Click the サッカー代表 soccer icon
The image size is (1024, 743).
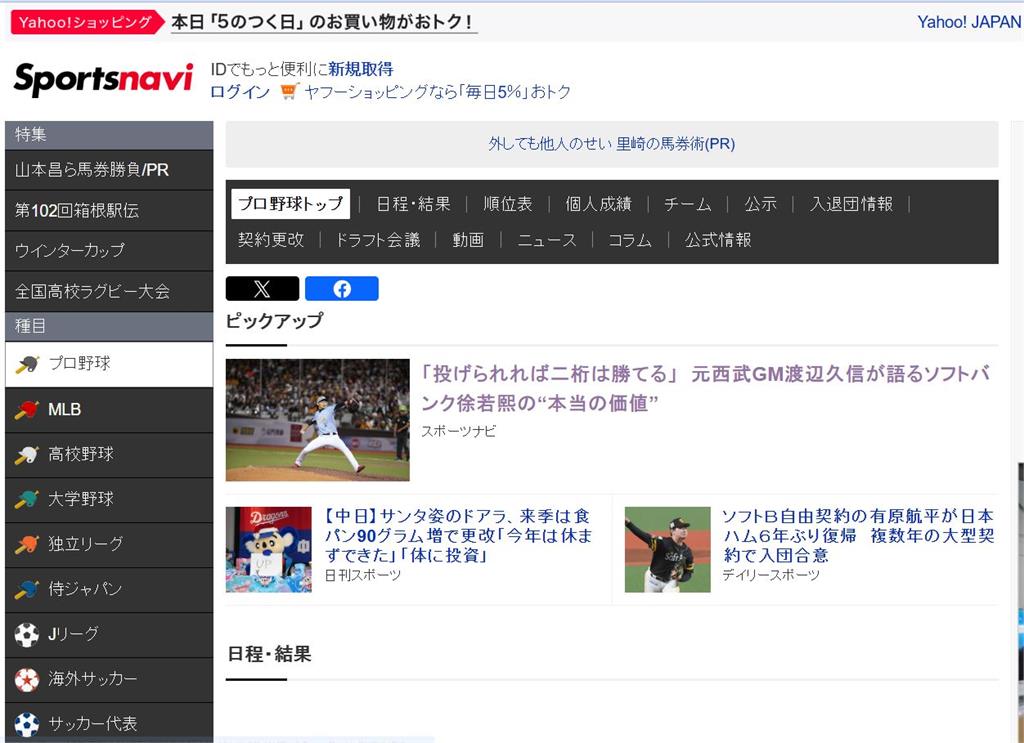(28, 723)
